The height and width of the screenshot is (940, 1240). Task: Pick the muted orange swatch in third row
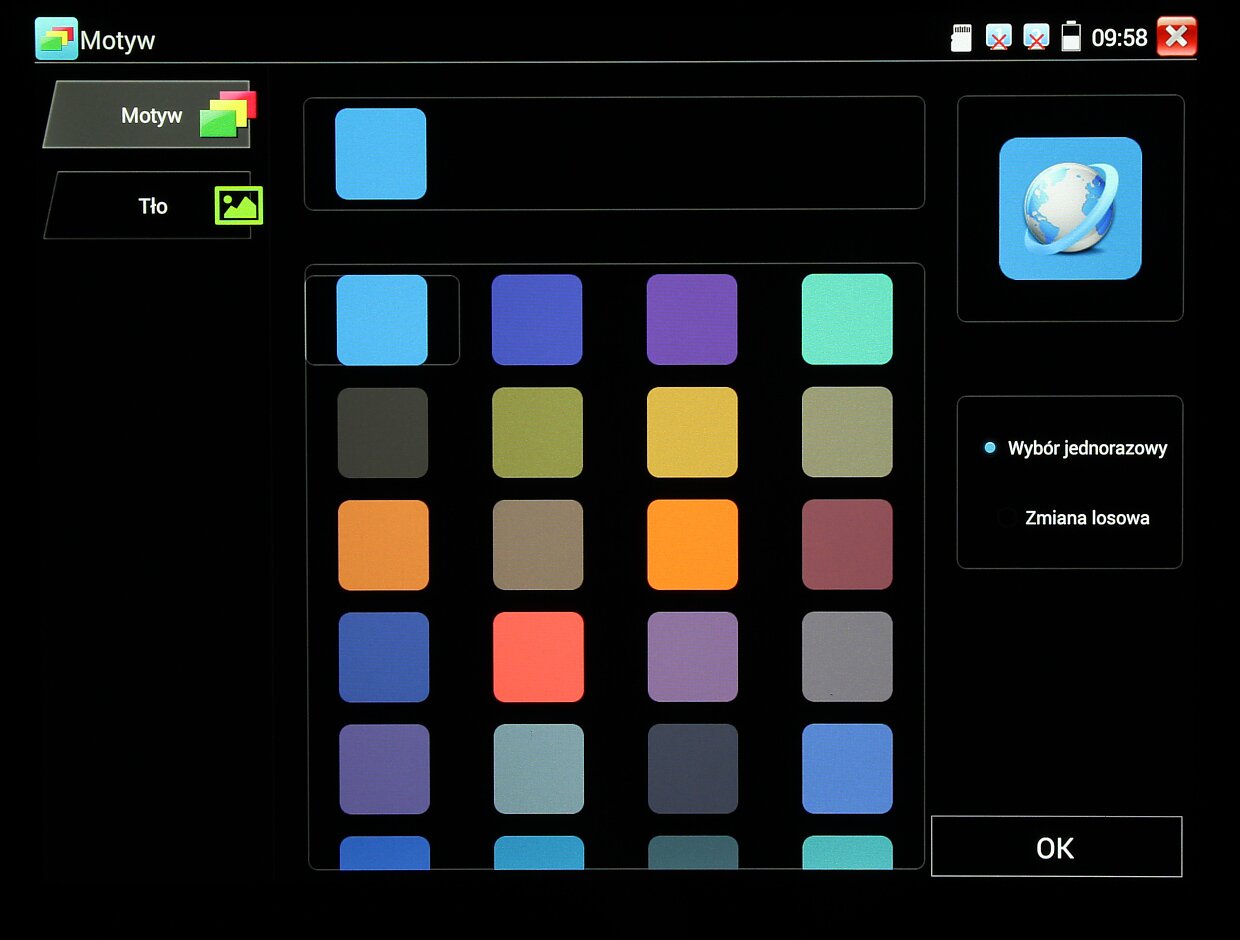pos(383,545)
